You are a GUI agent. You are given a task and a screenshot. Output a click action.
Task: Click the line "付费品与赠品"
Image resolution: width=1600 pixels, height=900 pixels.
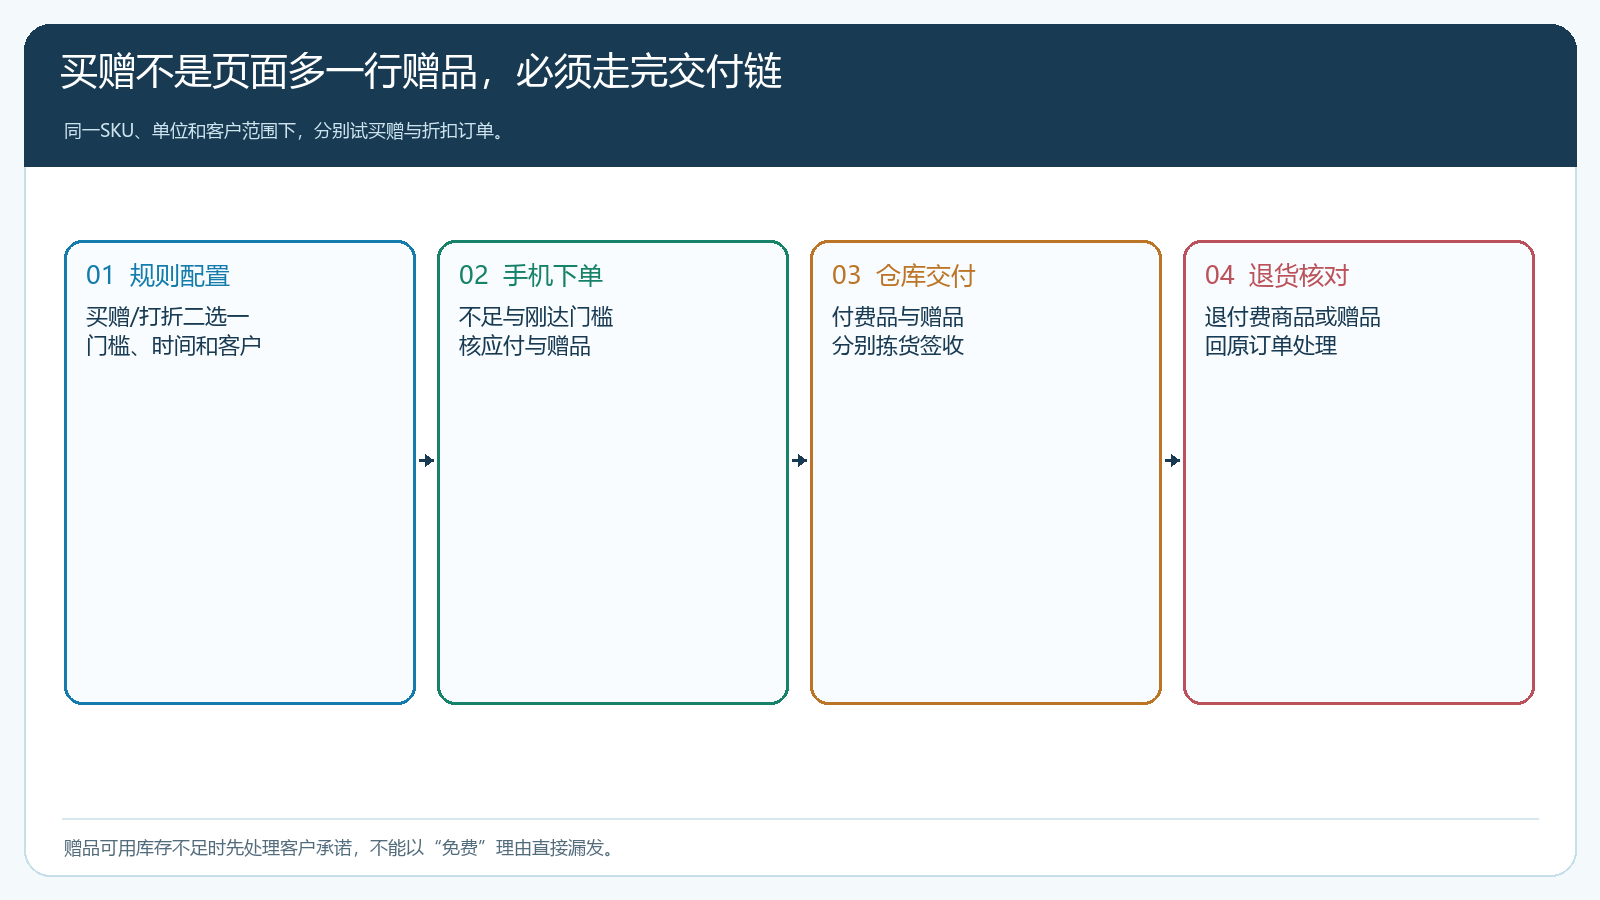(898, 317)
